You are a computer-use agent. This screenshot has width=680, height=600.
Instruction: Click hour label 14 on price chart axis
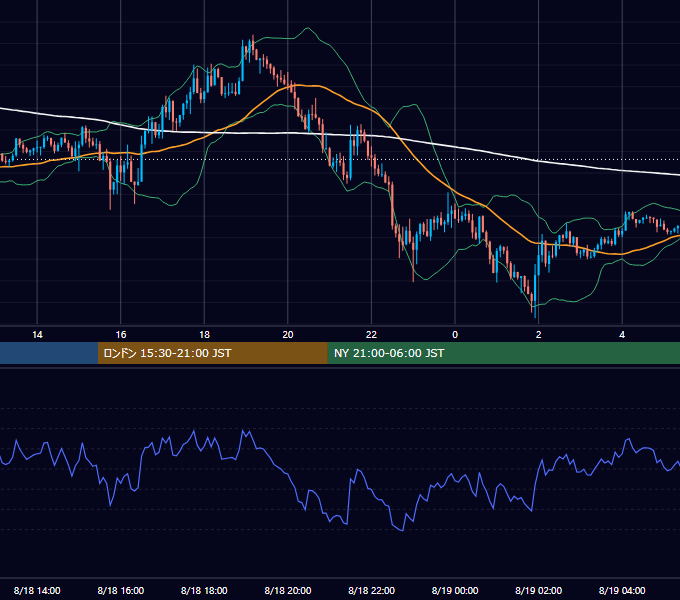click(37, 335)
